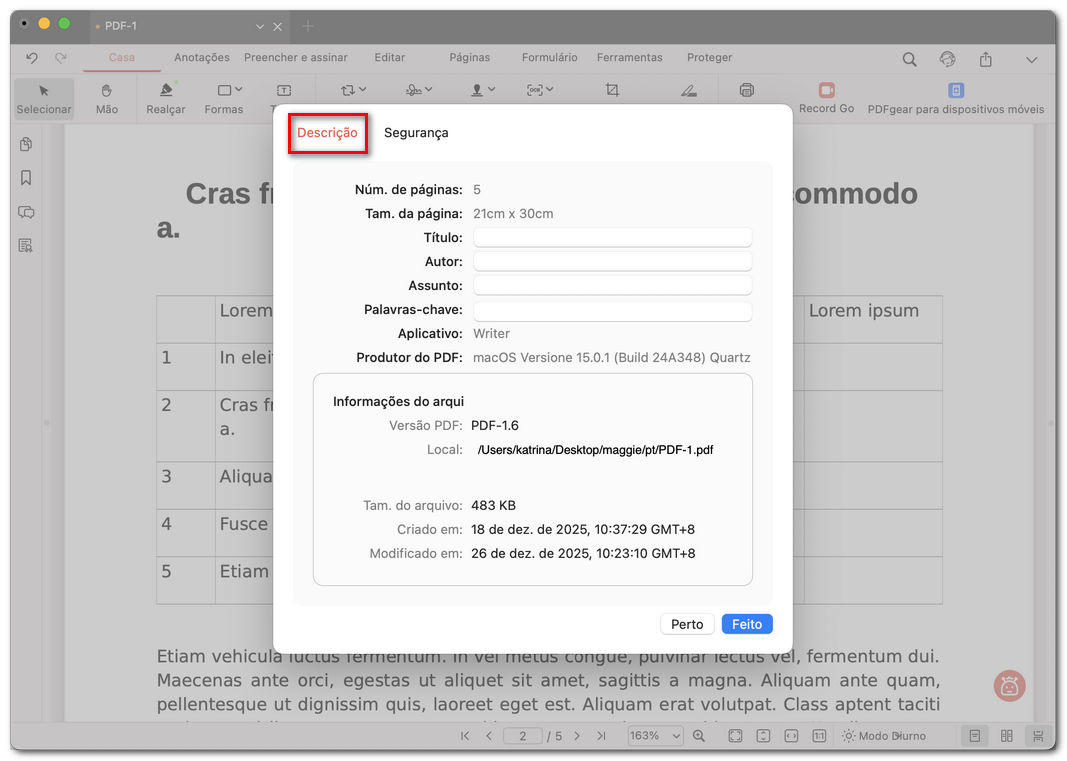The height and width of the screenshot is (761, 1067).
Task: Select the Selecionar arrow tool
Action: pos(43,98)
